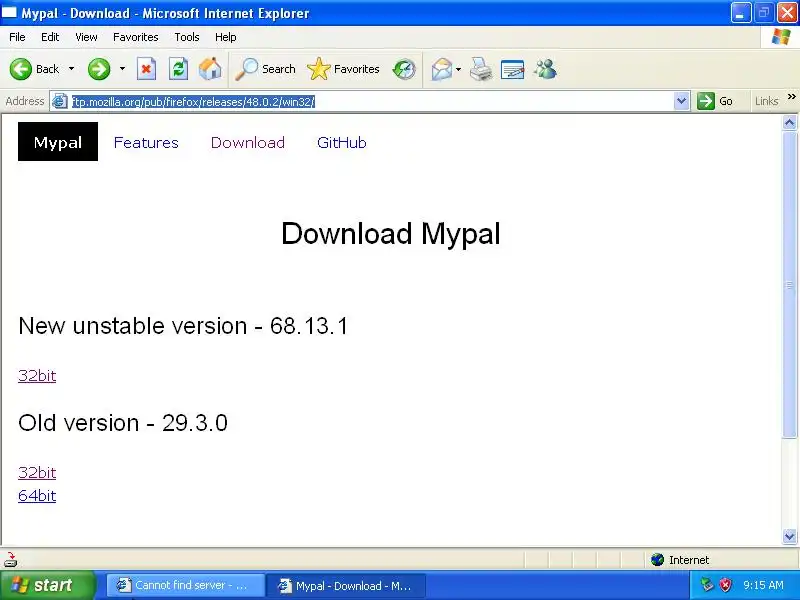
Task: Click the page icon in address bar
Action: pos(60,101)
